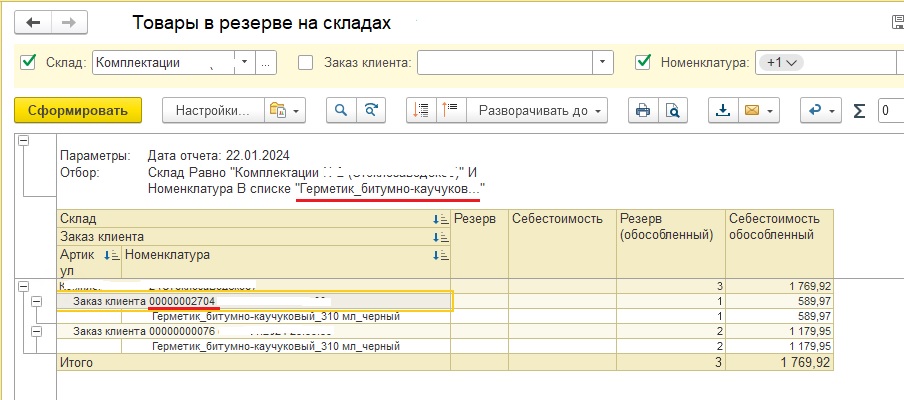Click the Резерв (обособленный) column header
The height and width of the screenshot is (400, 904).
pos(671,244)
